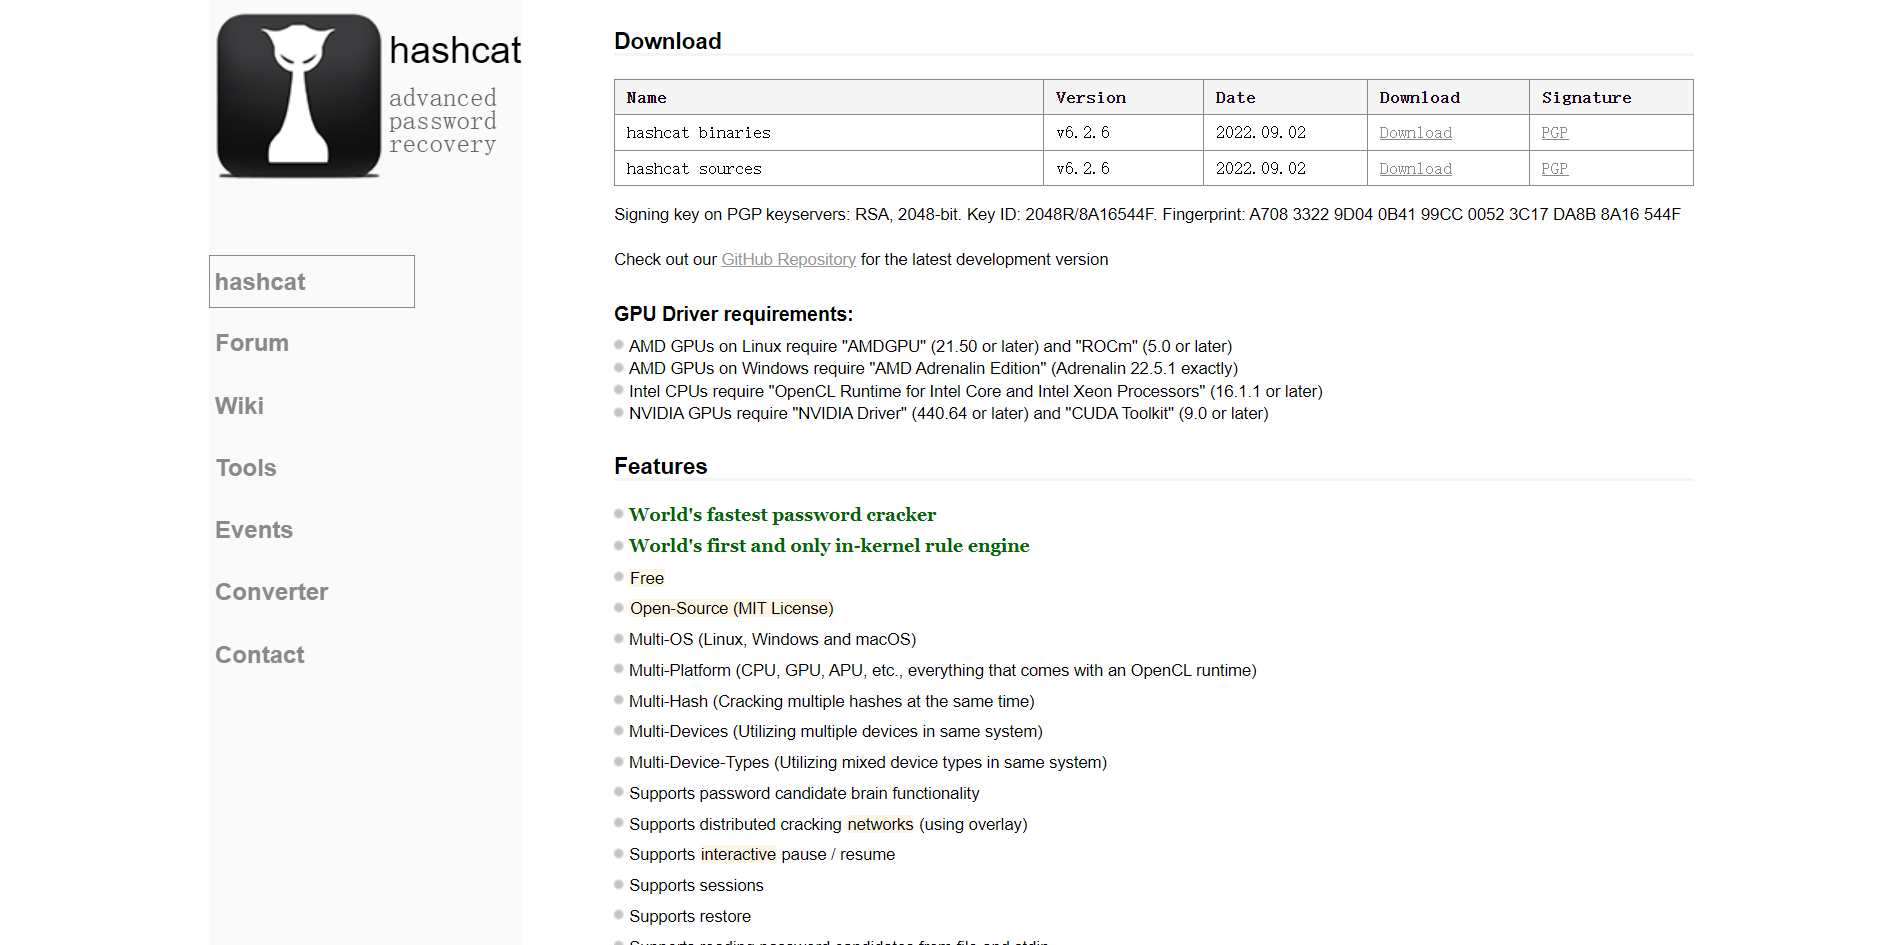Open the Contact page

(259, 655)
